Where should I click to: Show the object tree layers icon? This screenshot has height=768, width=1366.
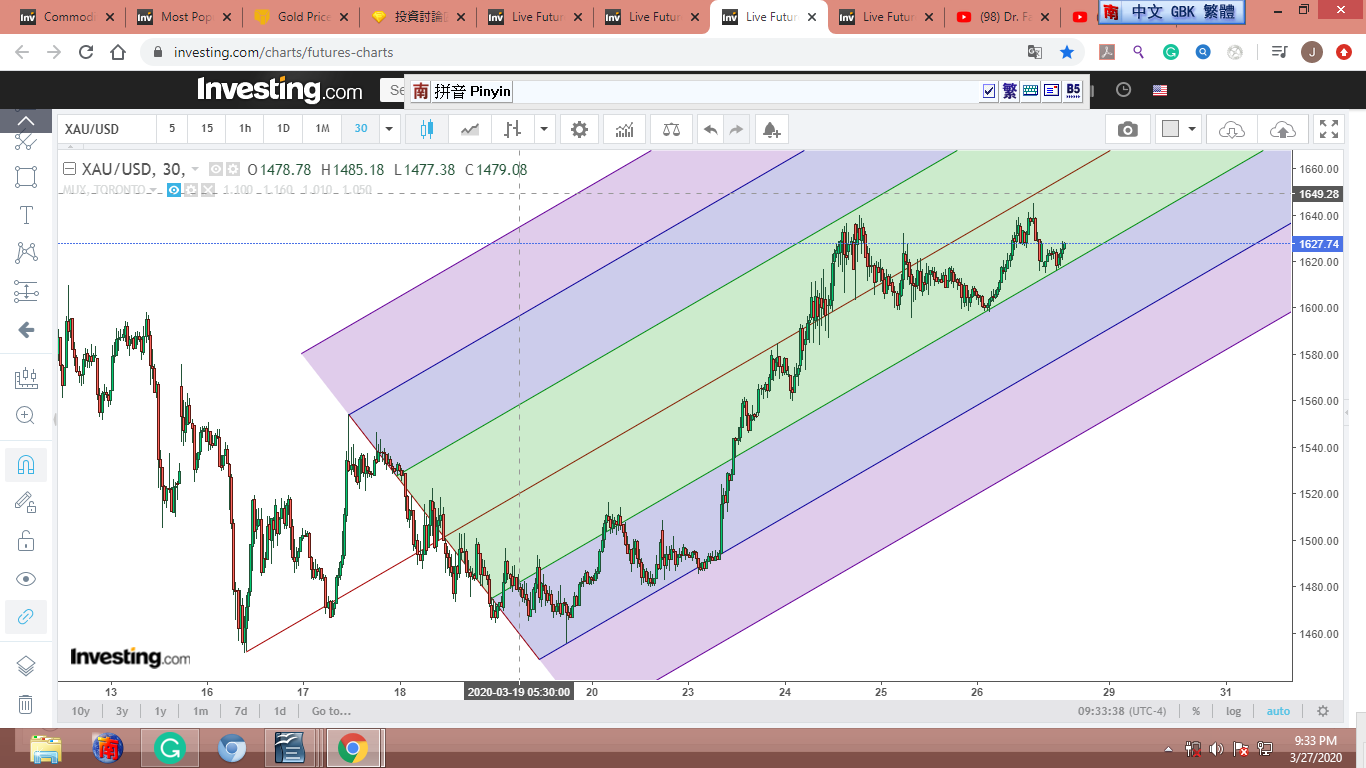coord(26,666)
